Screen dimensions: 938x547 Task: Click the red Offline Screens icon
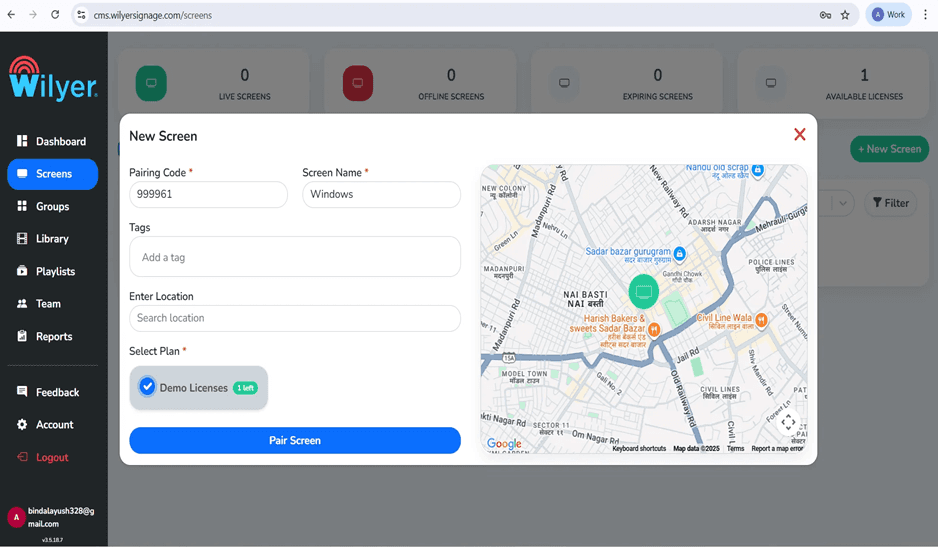coord(358,83)
